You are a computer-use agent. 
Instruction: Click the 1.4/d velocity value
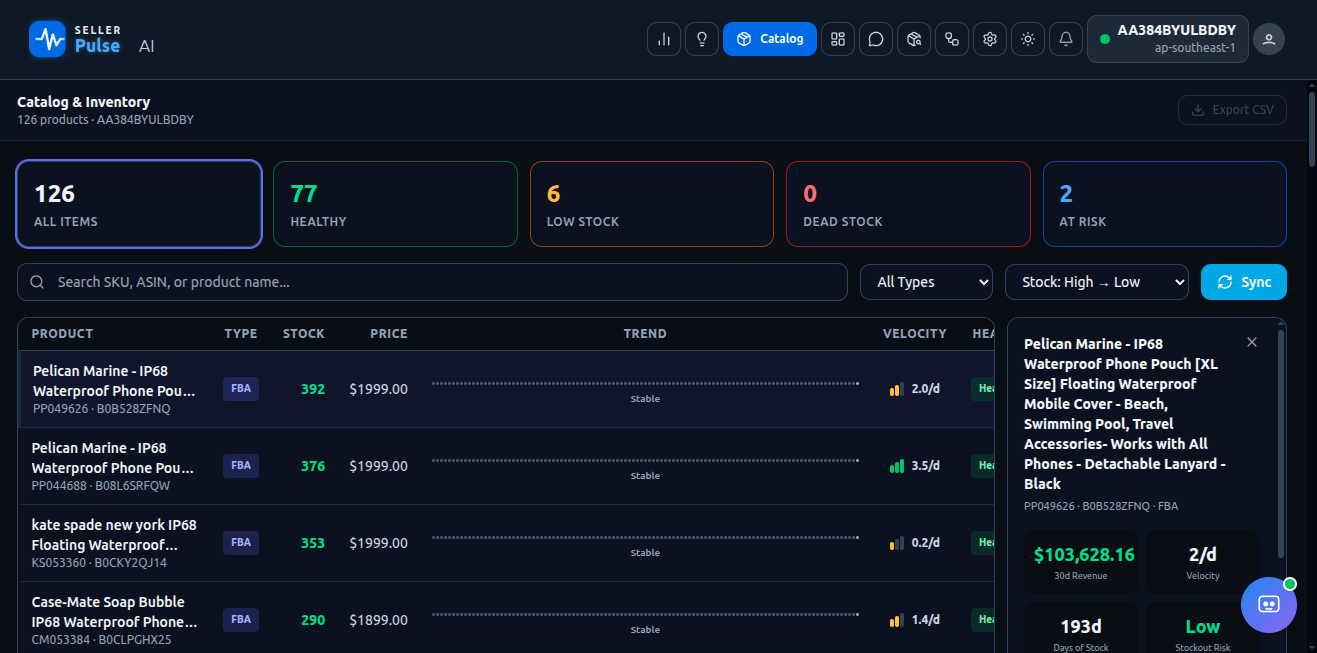pyautogui.click(x=926, y=620)
